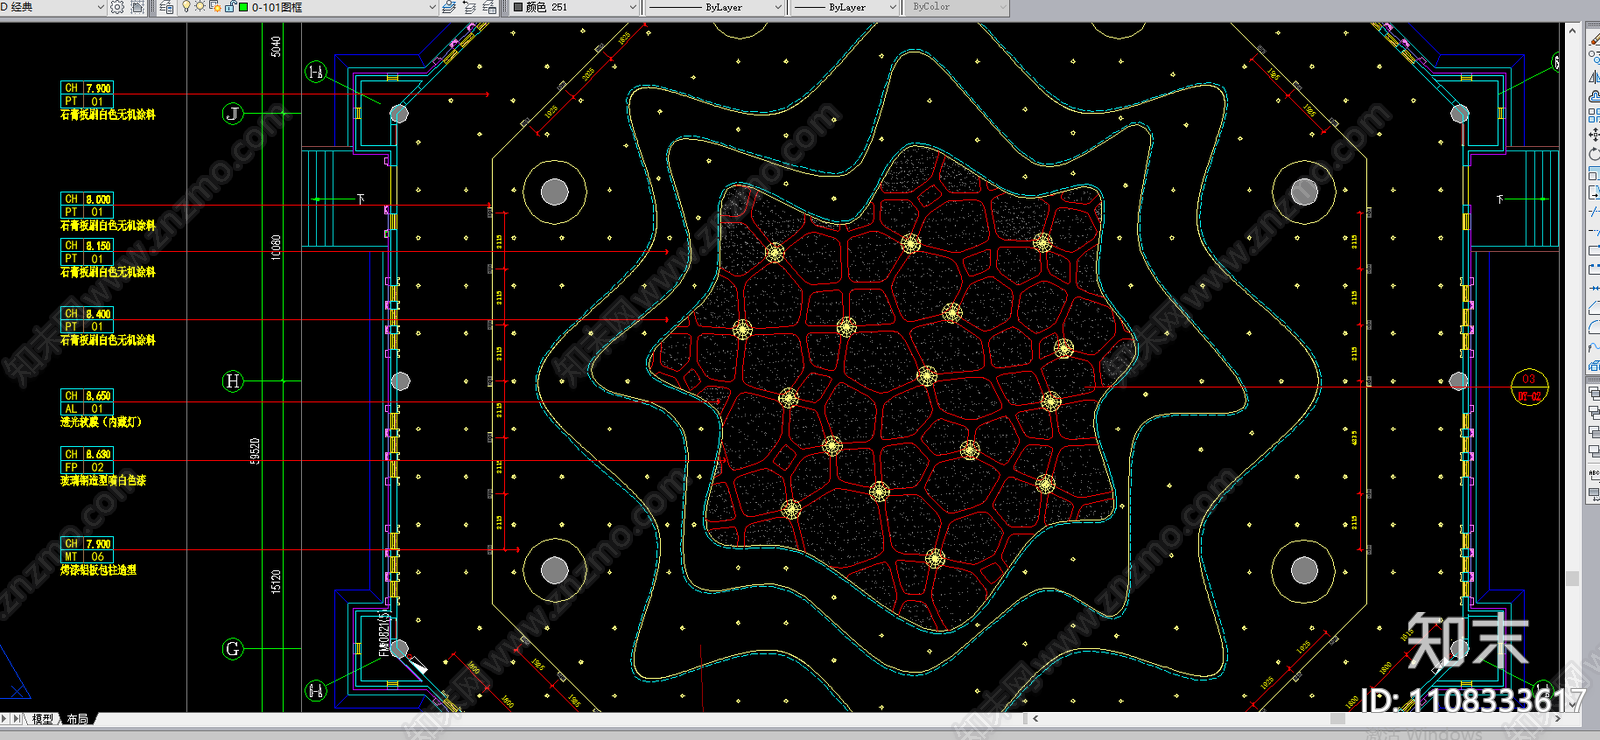Click Make Object's Layer Current icon

tap(449, 7)
